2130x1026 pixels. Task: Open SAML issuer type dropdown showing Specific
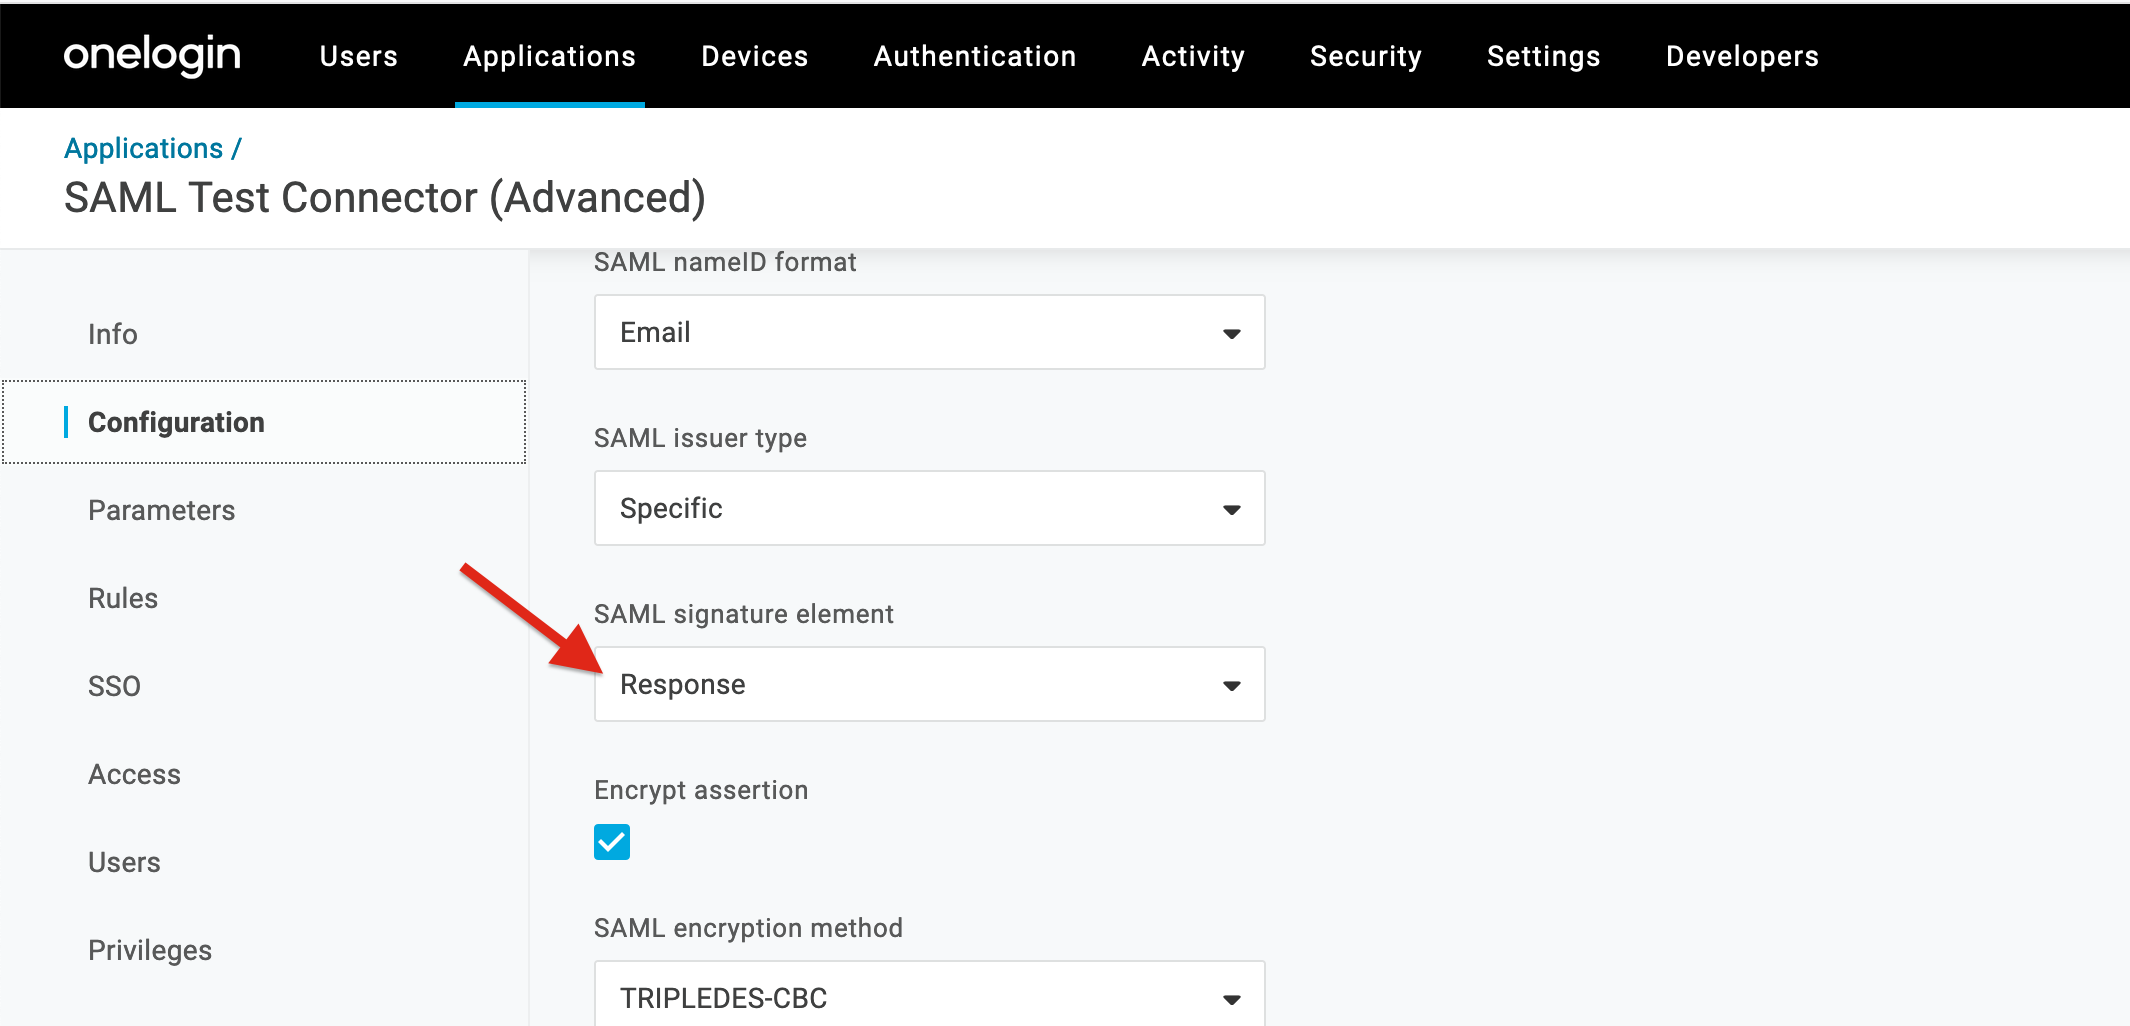(930, 508)
